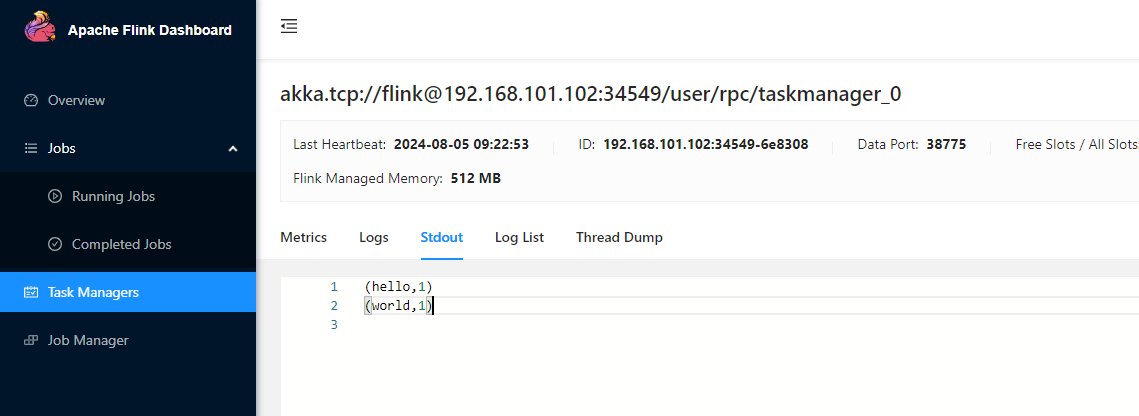Open the Job Manager page

(88, 340)
